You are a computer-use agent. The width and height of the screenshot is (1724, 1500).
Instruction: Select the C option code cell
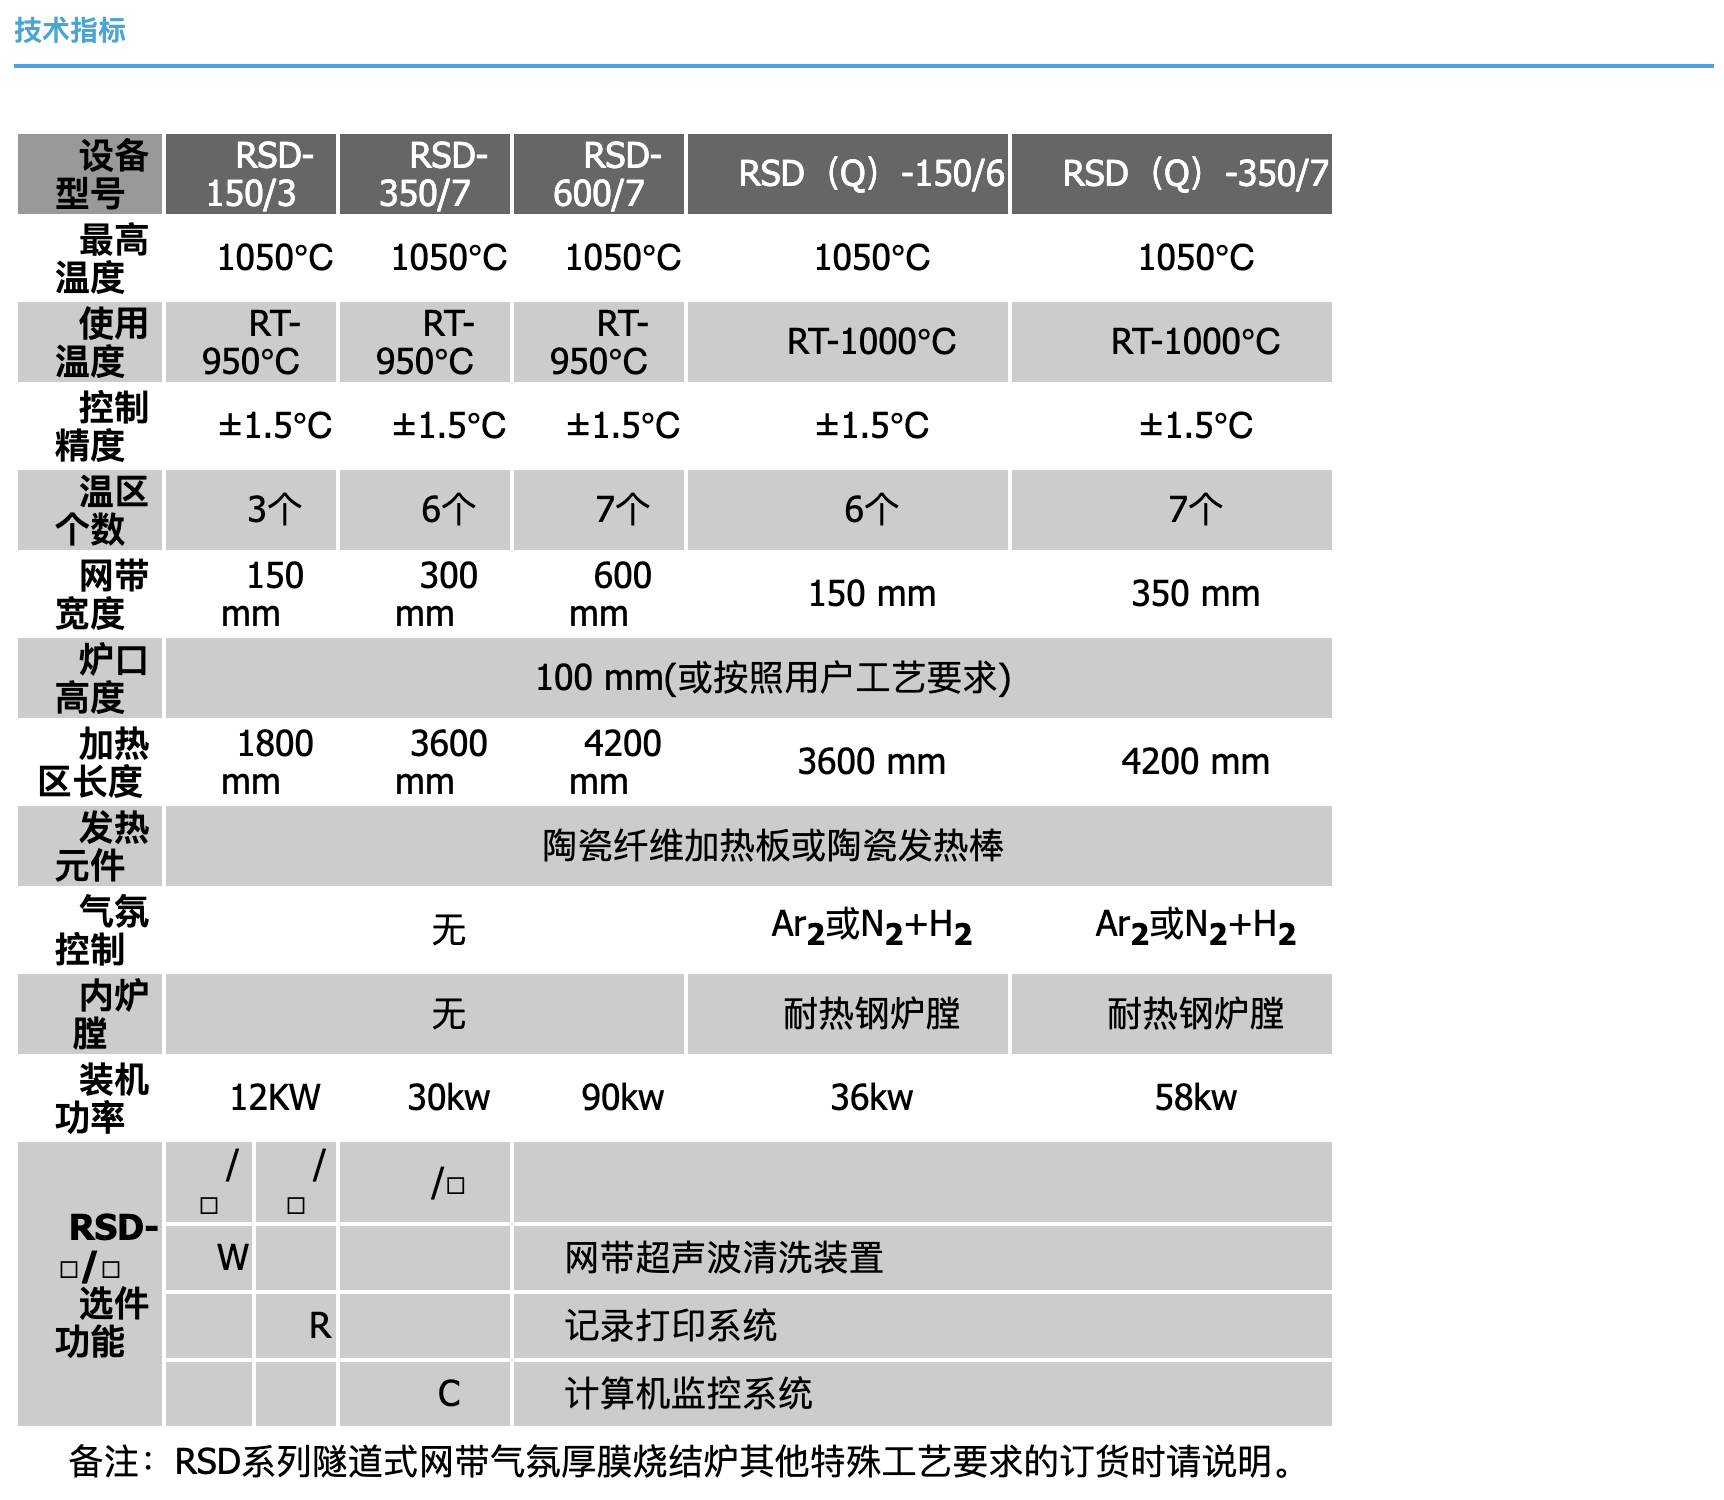pos(449,1394)
